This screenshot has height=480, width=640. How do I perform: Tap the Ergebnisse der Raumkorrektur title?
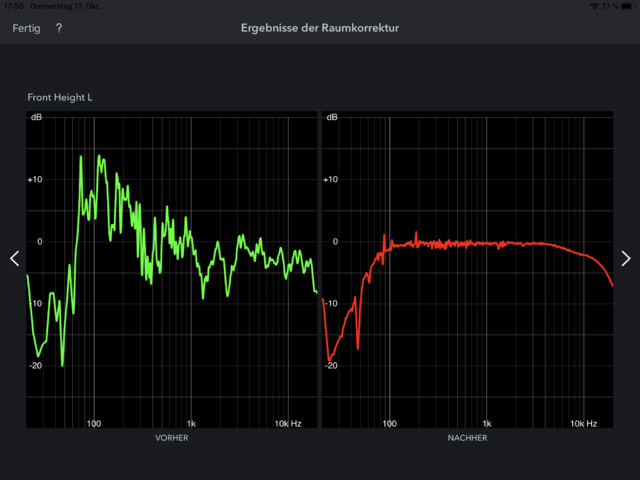[x=320, y=28]
